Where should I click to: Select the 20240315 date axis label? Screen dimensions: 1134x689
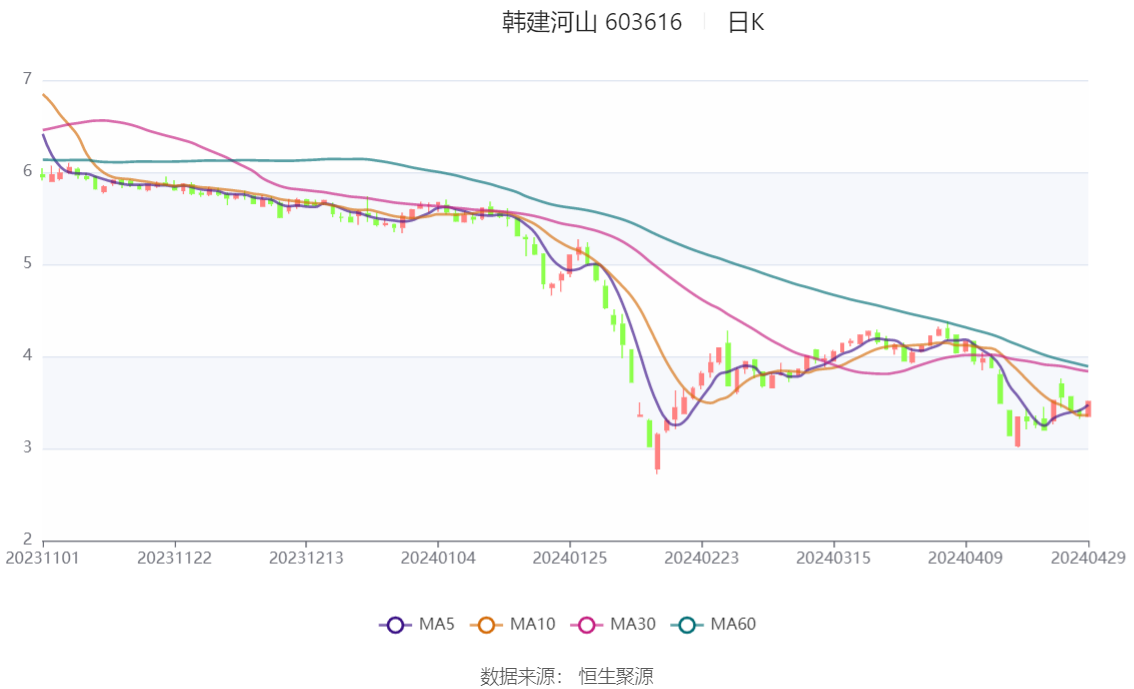coord(833,558)
